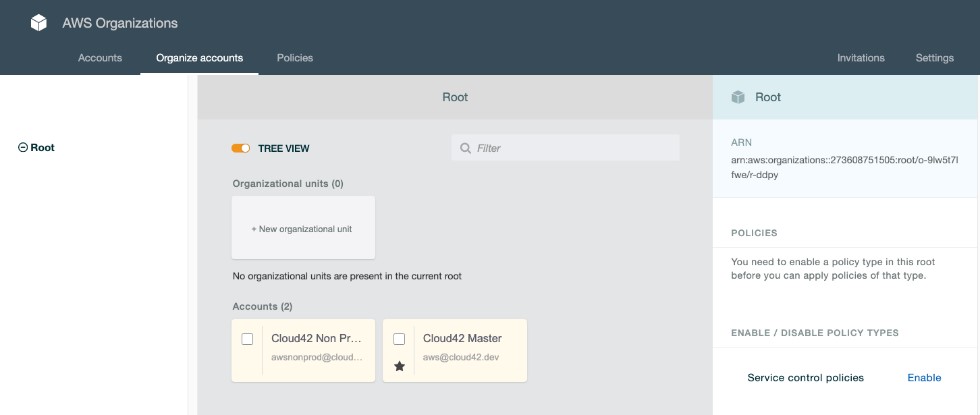Create a new organizational unit
The width and height of the screenshot is (980, 415).
coord(303,228)
